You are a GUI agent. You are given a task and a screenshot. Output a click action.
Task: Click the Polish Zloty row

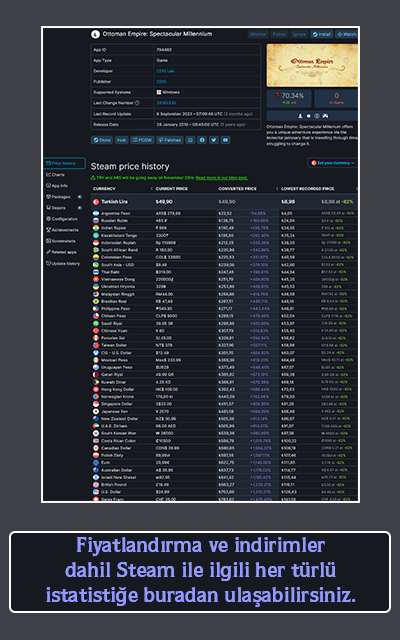[x=224, y=456]
